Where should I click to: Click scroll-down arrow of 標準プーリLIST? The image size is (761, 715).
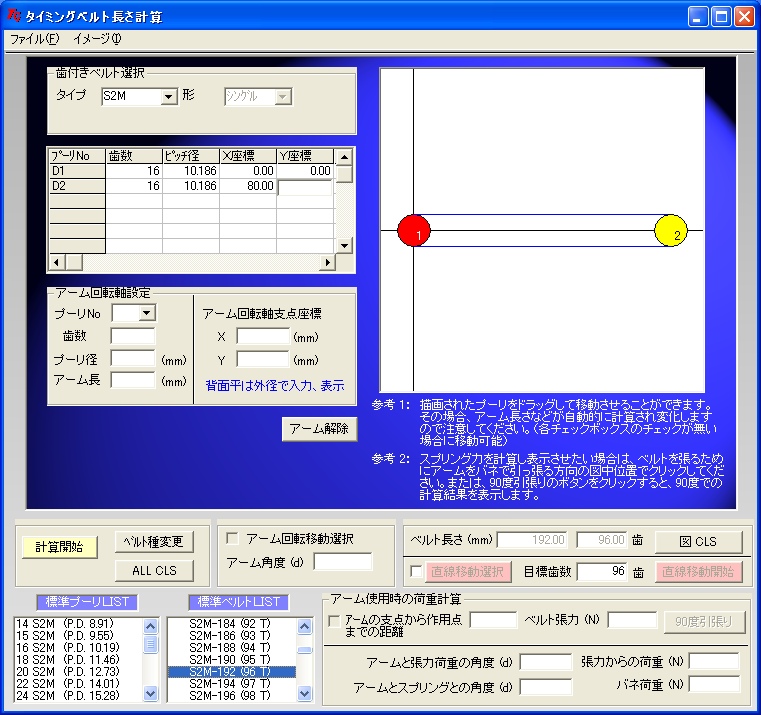pyautogui.click(x=151, y=692)
